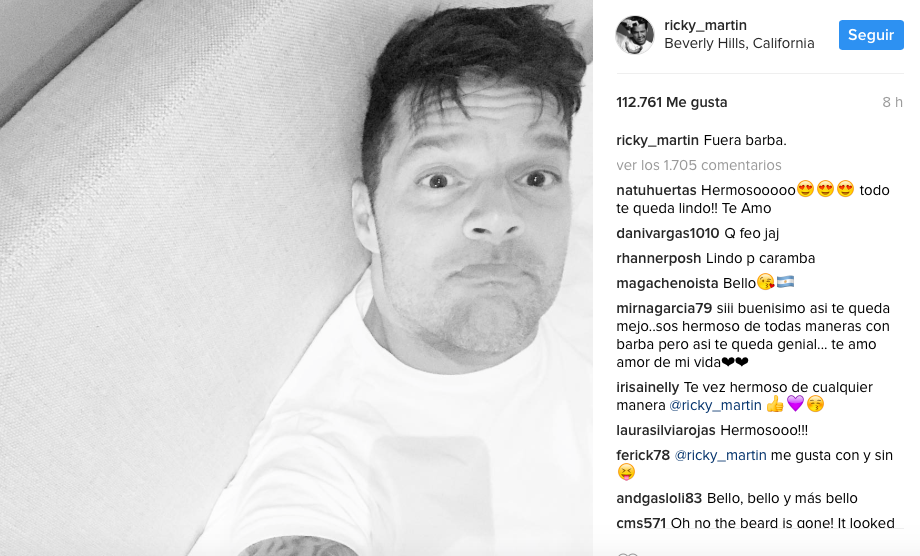Click the 8 h post timestamp
920x556 pixels.
[x=892, y=103]
